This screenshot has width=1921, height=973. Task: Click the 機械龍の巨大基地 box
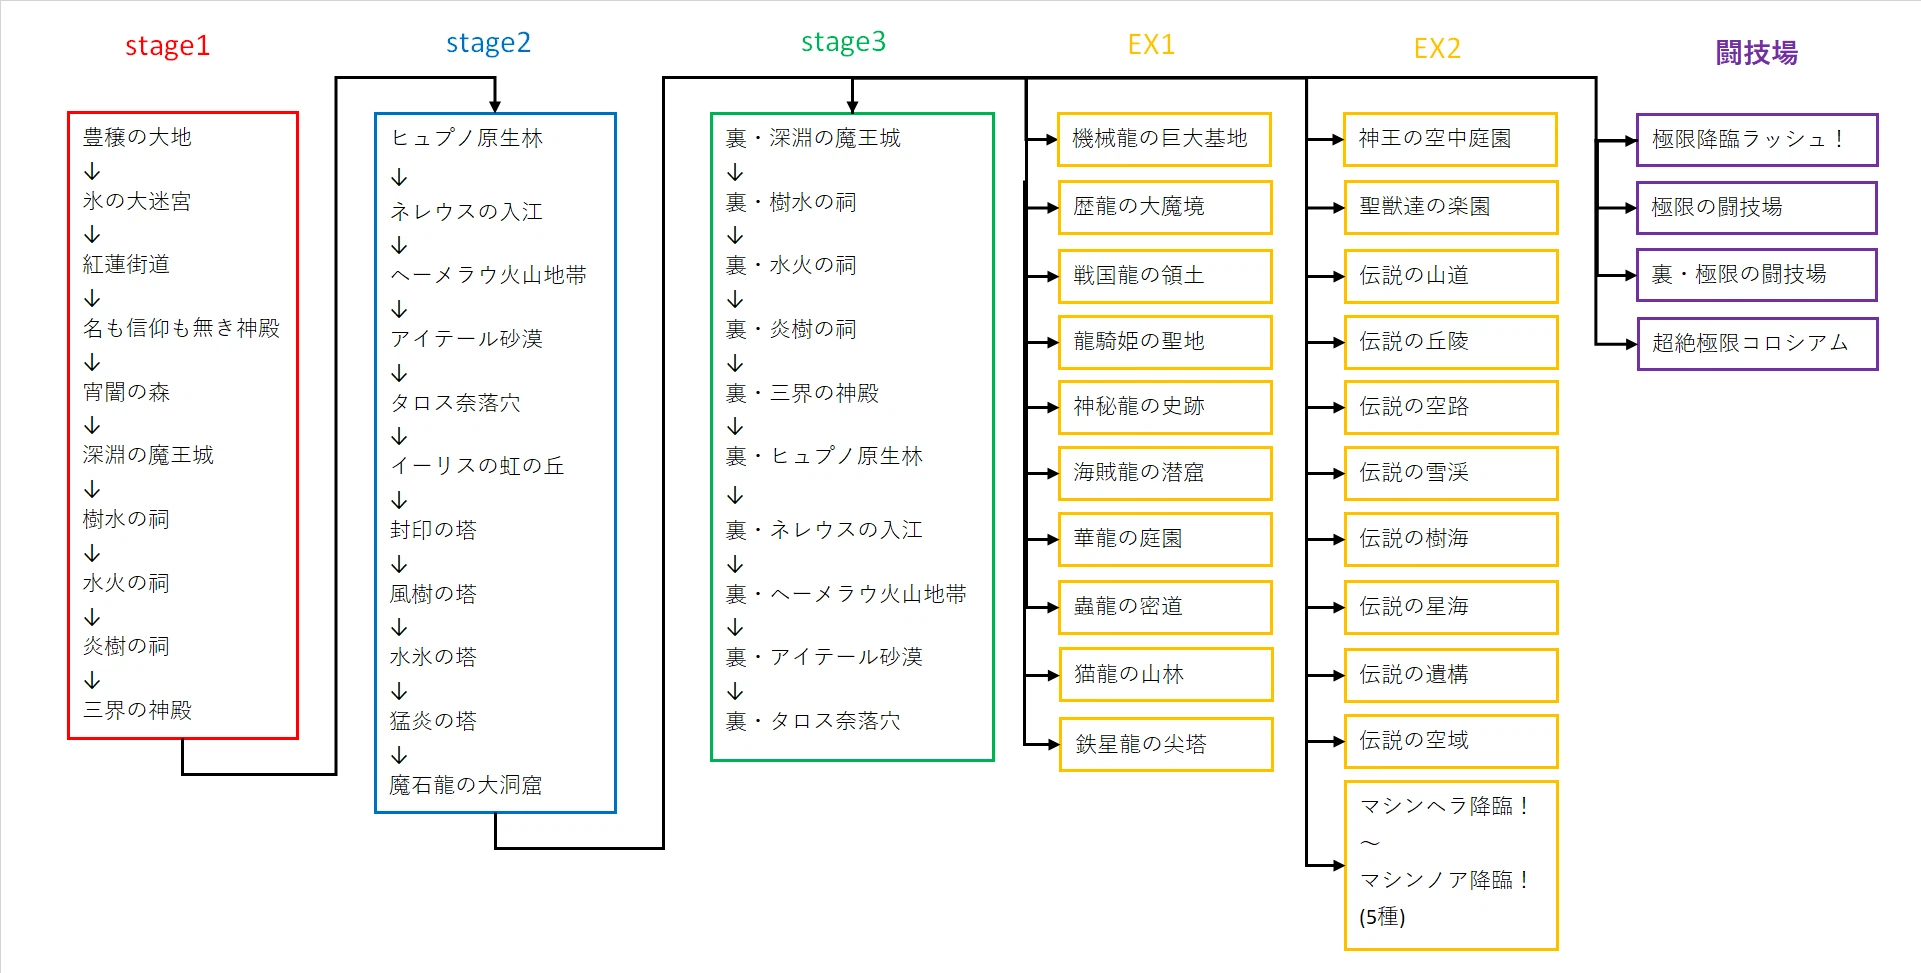coord(1164,139)
